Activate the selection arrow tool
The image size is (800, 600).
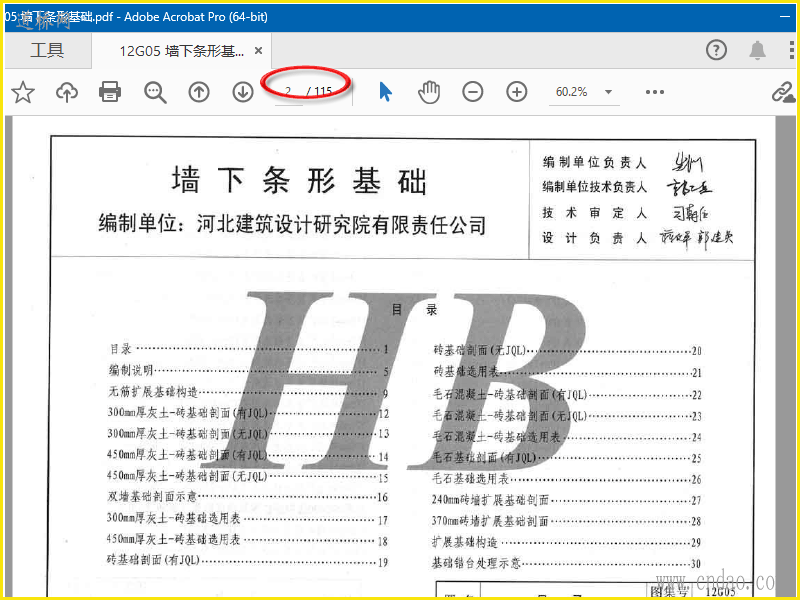[x=386, y=92]
